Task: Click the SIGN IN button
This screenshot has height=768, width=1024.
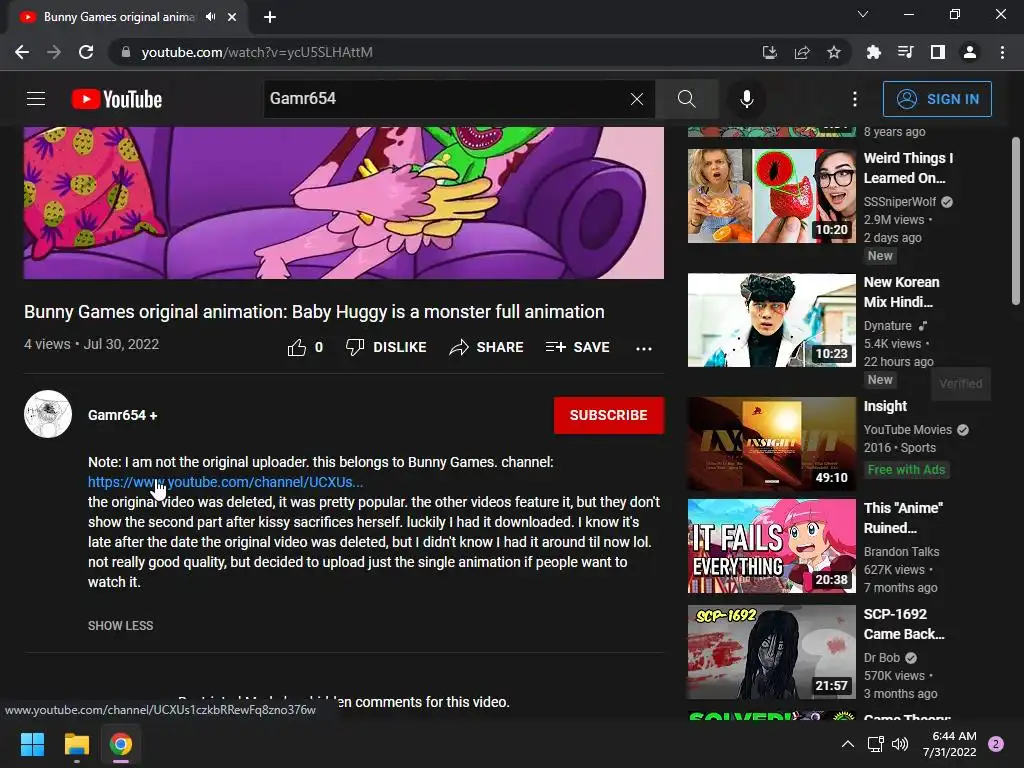Action: (x=937, y=99)
